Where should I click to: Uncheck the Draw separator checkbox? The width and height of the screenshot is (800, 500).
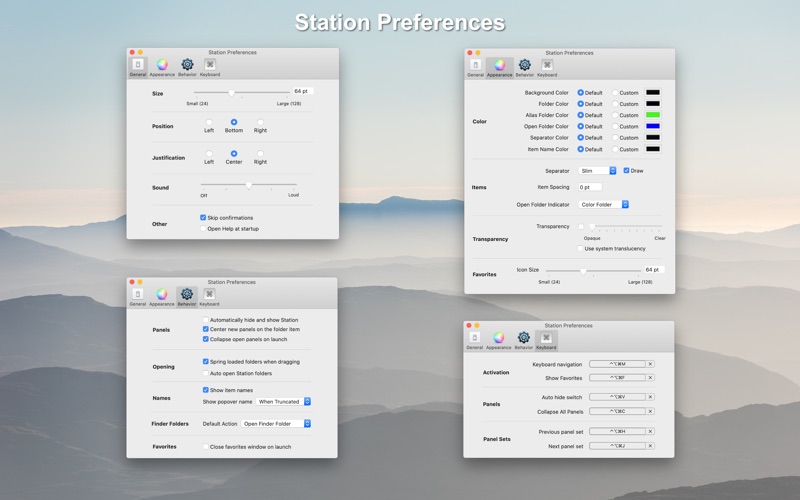(x=626, y=170)
